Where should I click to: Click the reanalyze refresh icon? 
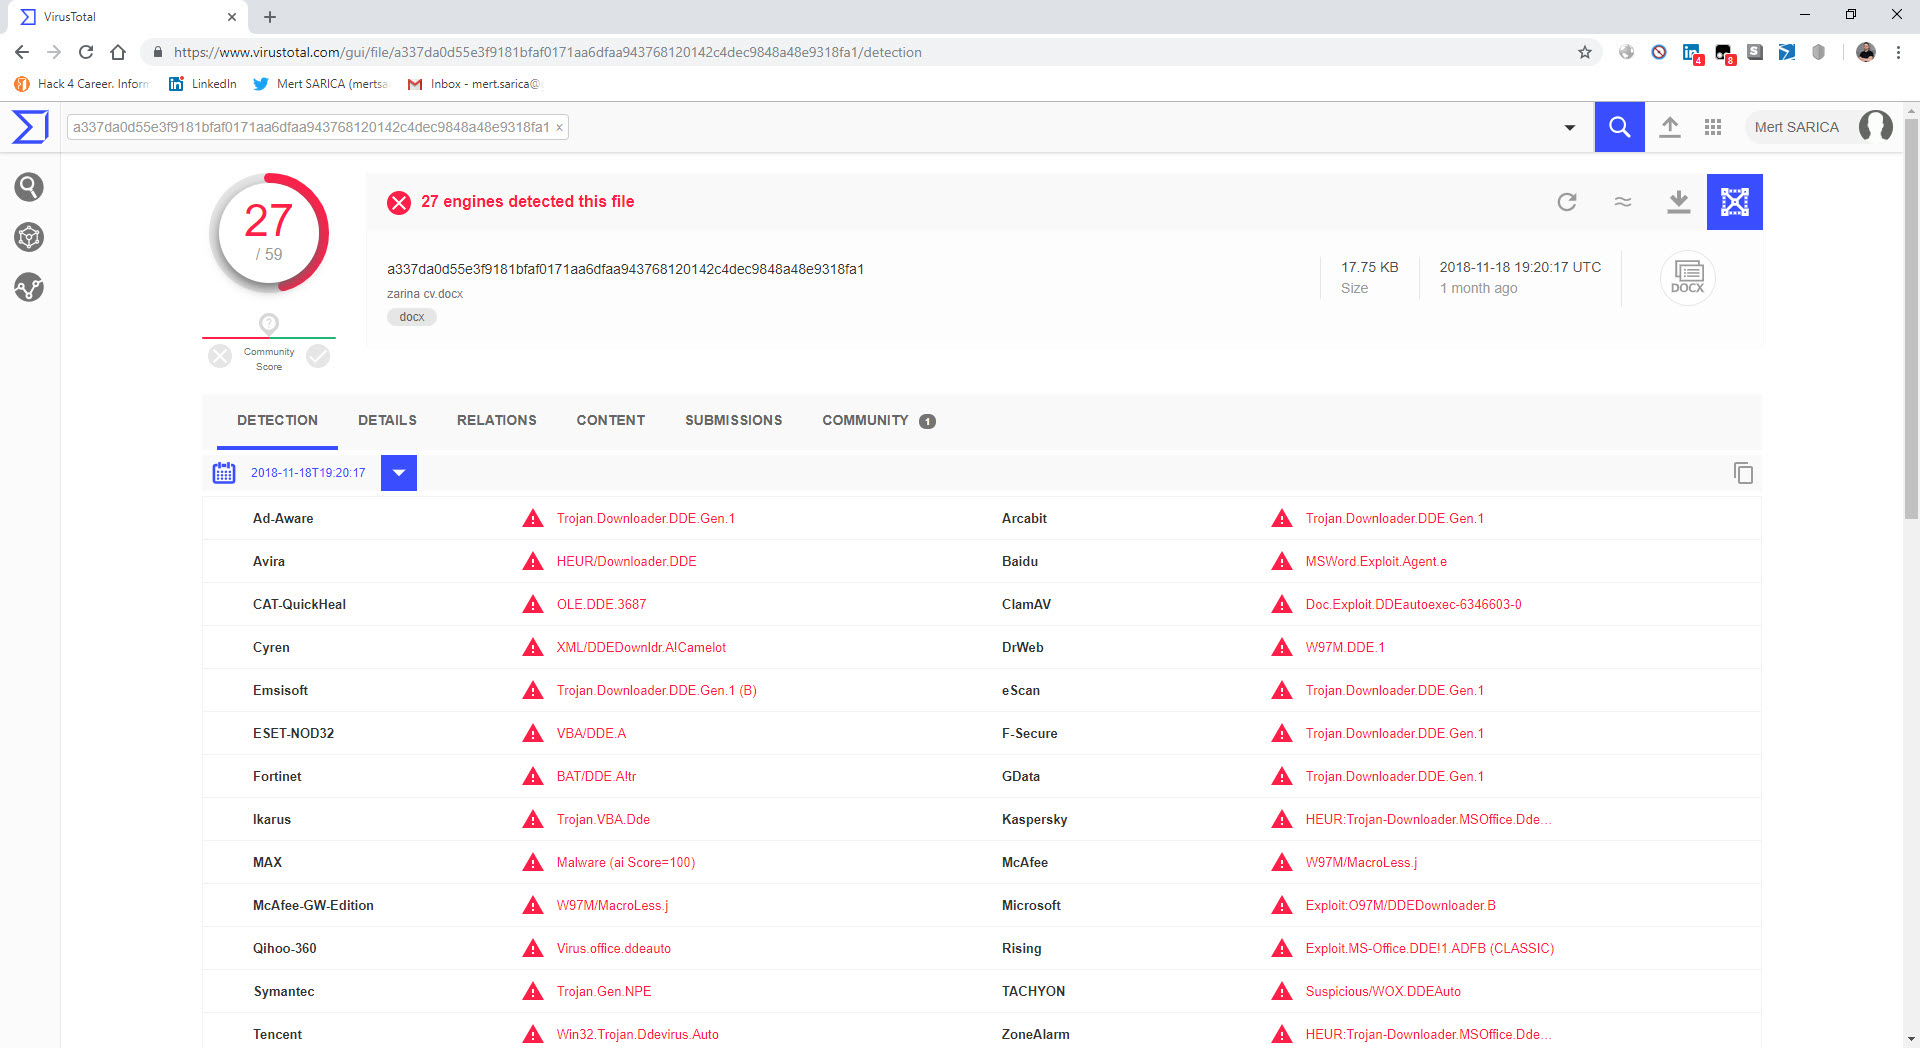click(1567, 202)
